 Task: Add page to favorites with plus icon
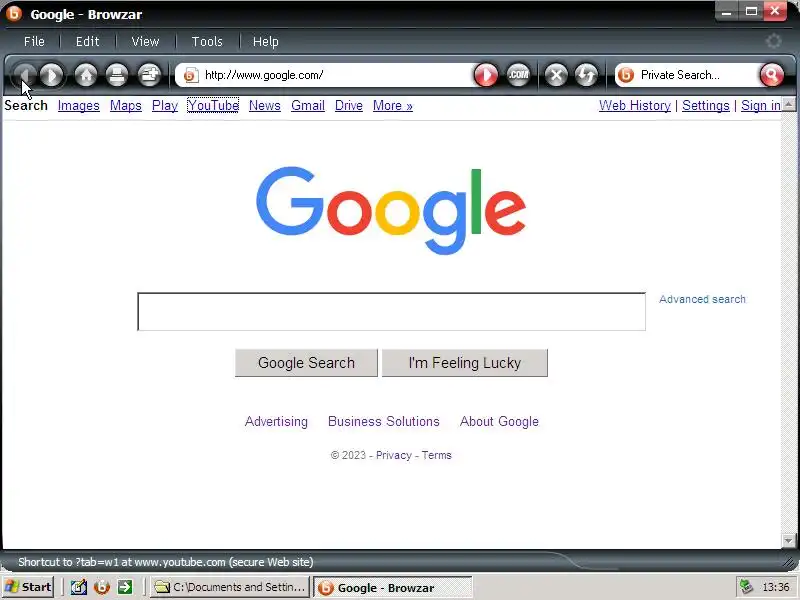tap(149, 76)
